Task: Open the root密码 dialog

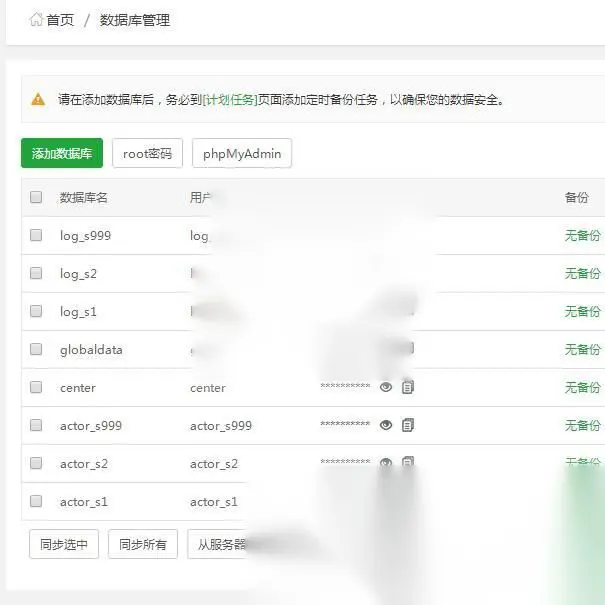Action: click(x=147, y=153)
